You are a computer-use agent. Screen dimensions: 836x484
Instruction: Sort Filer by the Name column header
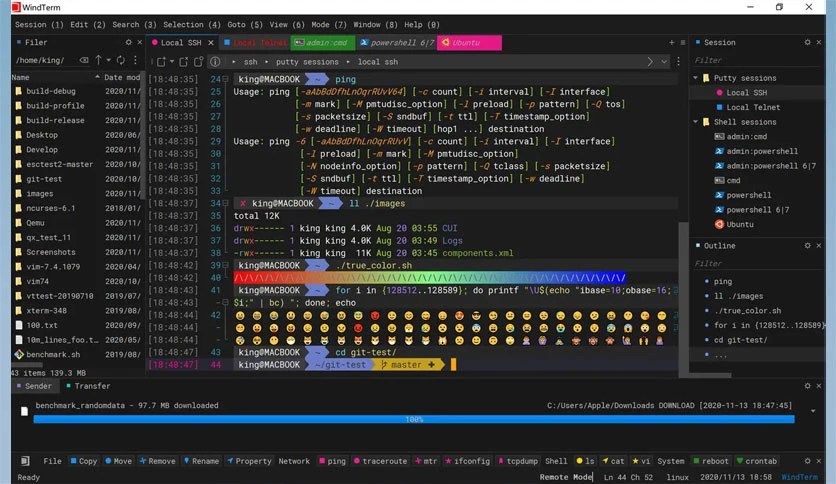[x=56, y=77]
